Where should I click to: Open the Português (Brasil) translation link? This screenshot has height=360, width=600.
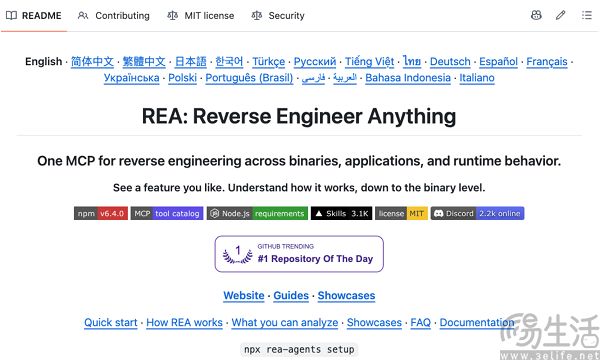pos(249,78)
